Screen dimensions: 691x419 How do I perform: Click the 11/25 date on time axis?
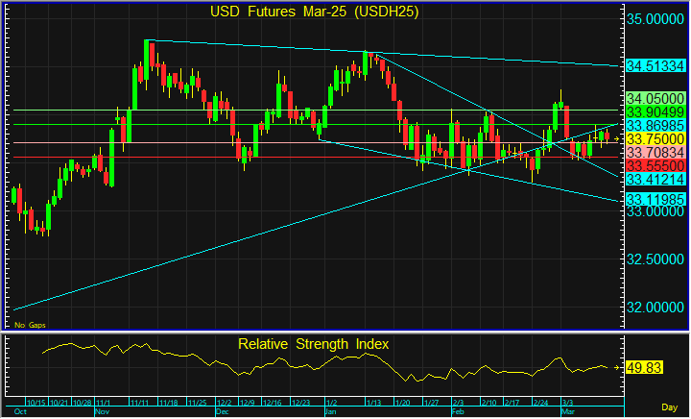pos(197,403)
